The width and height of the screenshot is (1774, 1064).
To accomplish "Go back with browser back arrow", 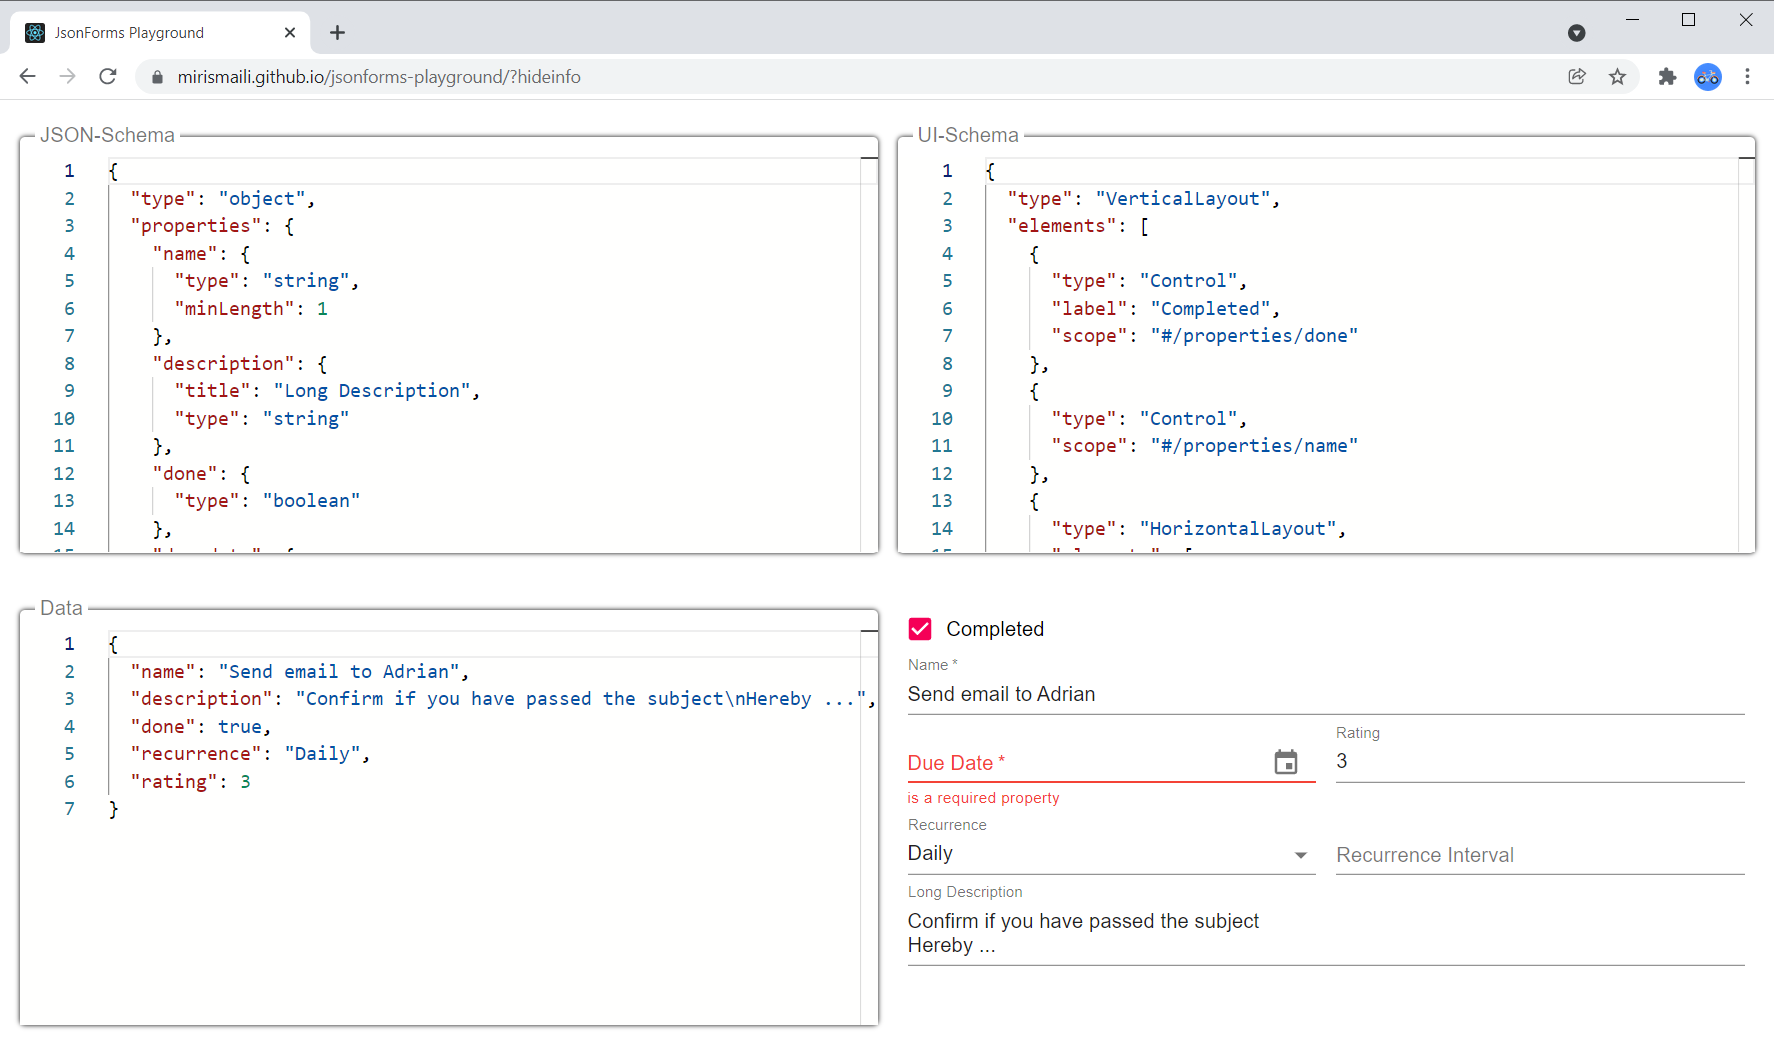I will pos(28,77).
